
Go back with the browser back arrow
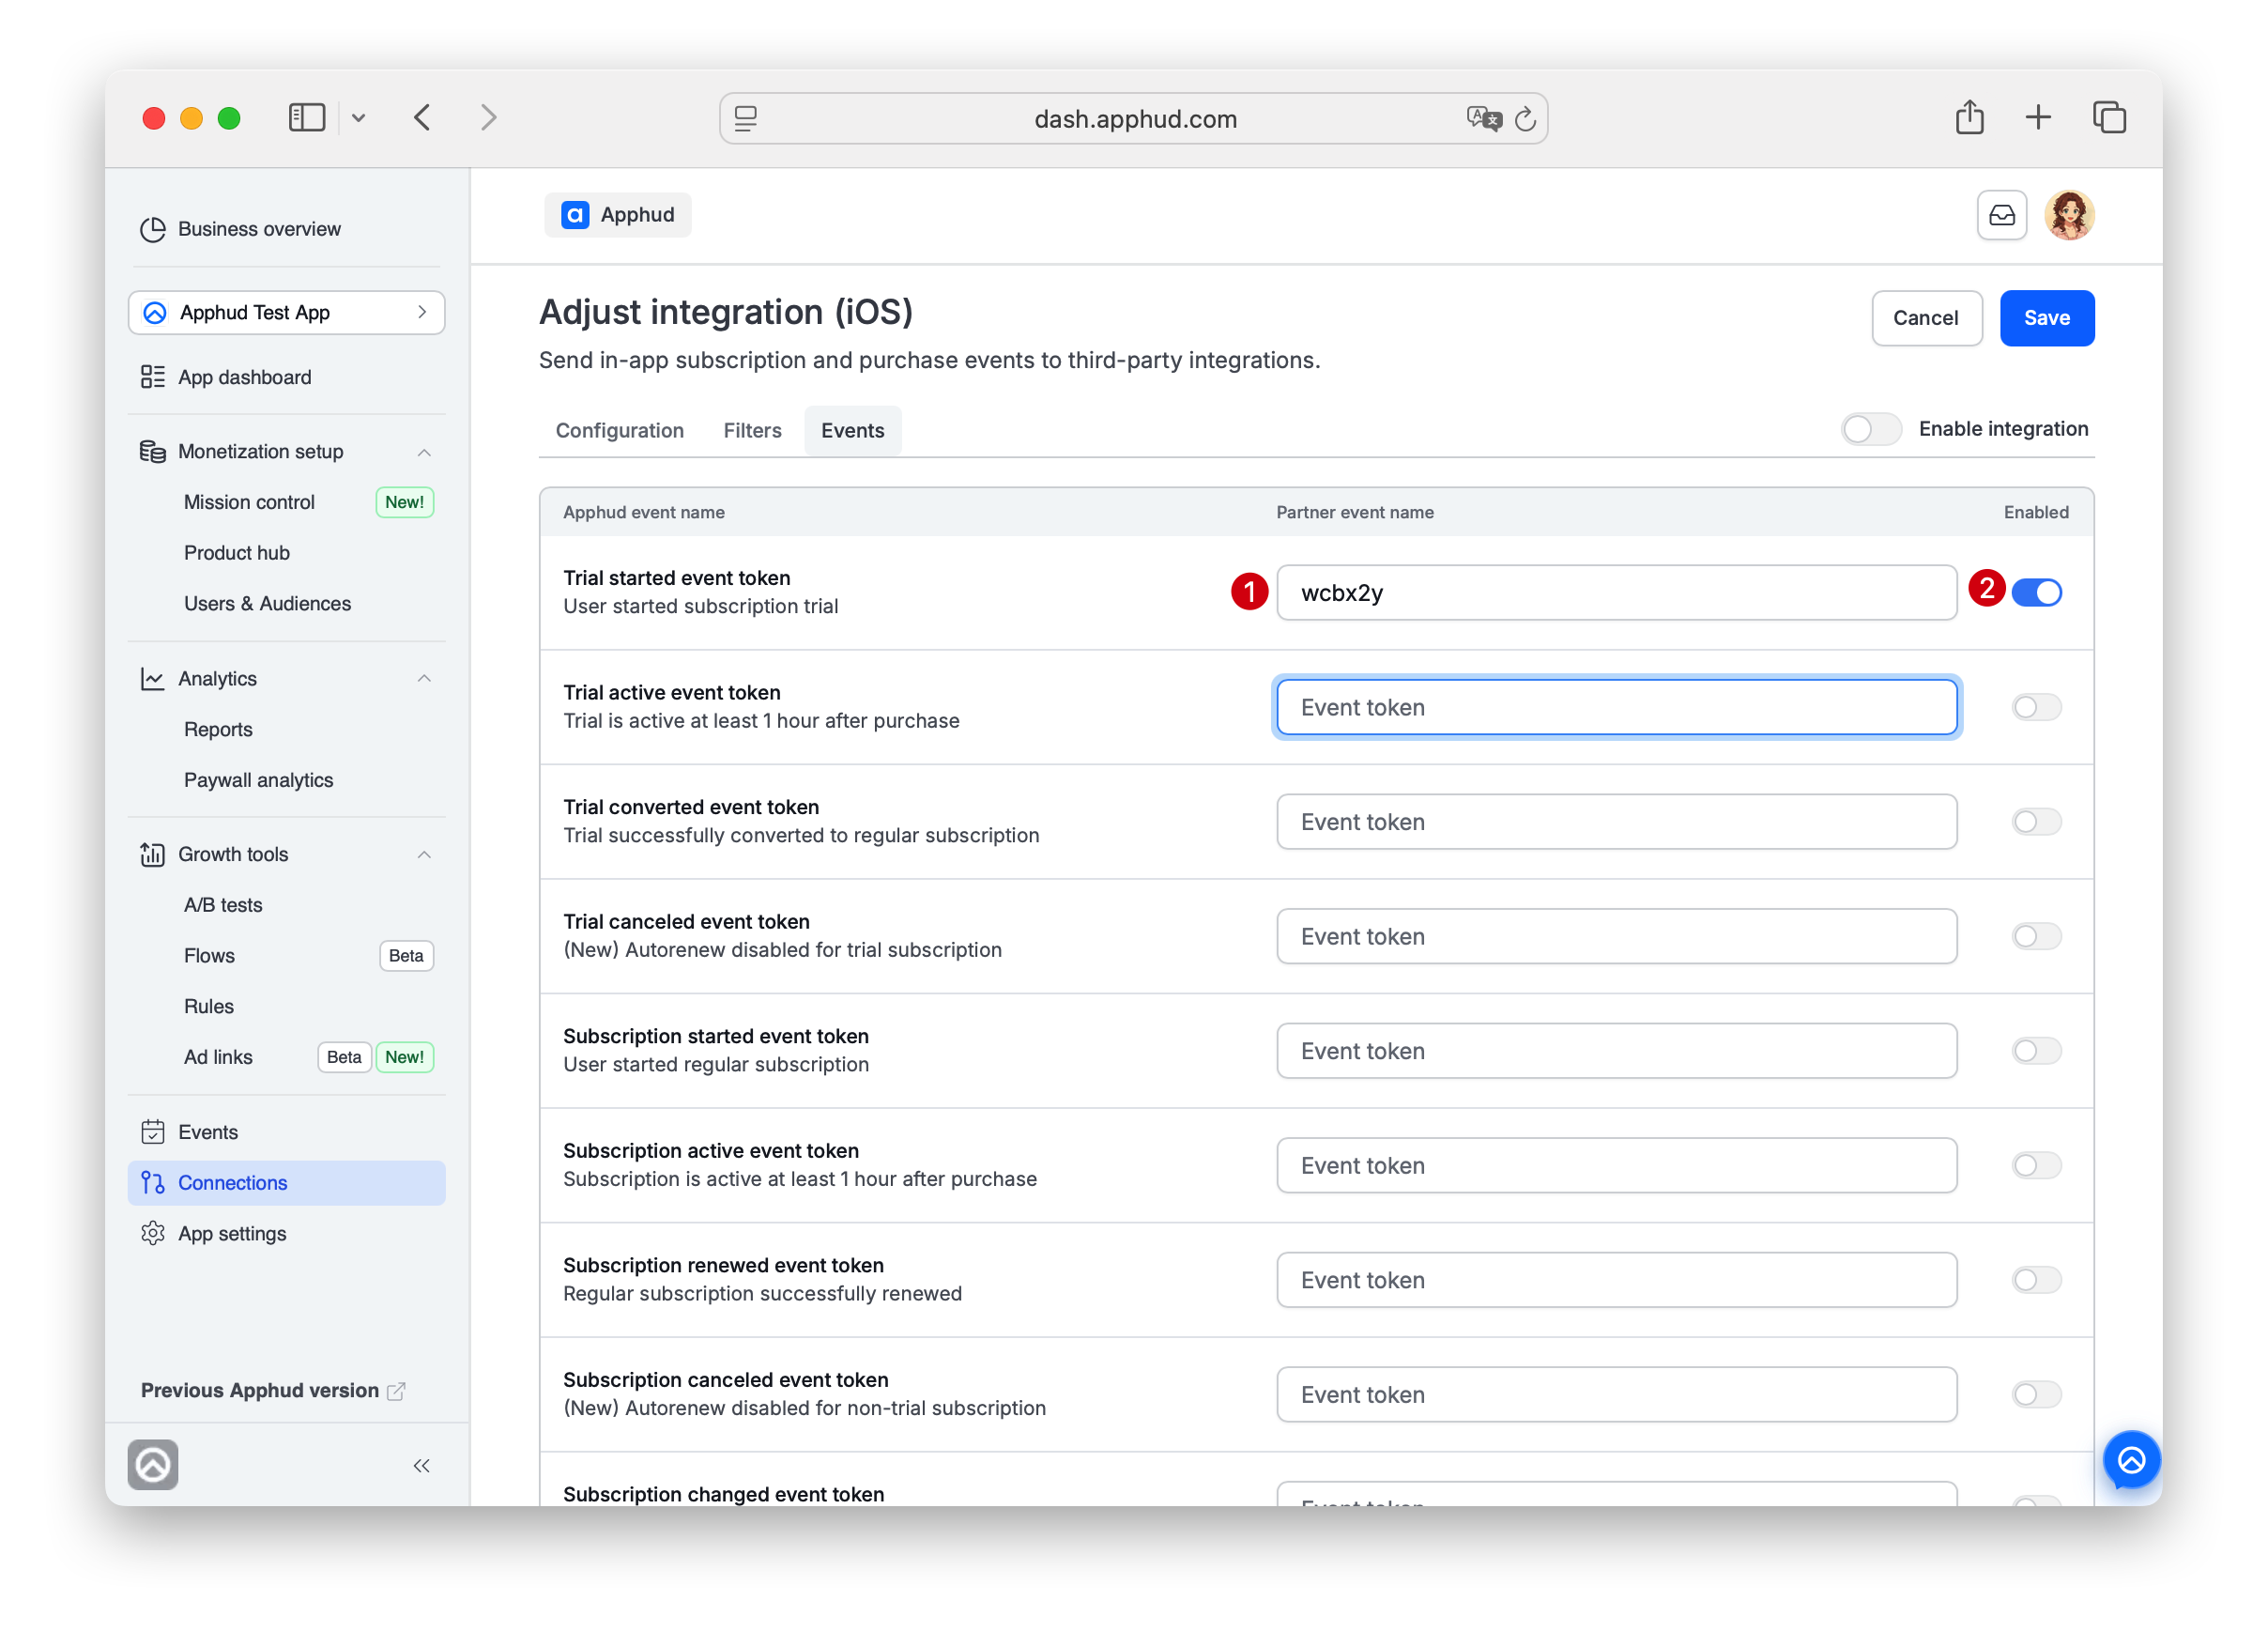[423, 118]
